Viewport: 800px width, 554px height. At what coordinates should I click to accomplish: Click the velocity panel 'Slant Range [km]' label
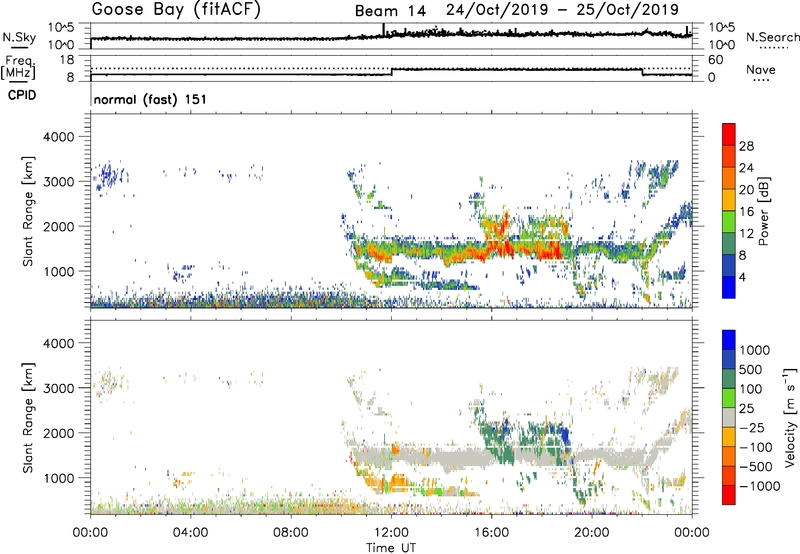point(28,418)
